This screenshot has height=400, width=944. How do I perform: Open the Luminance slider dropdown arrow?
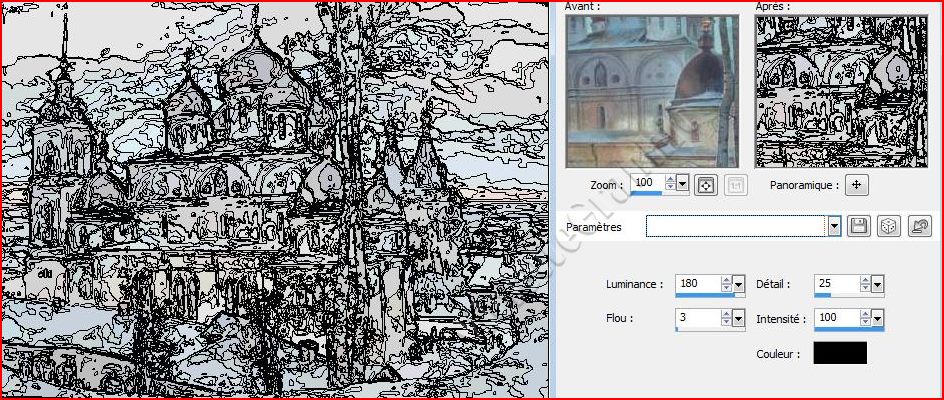coord(739,284)
